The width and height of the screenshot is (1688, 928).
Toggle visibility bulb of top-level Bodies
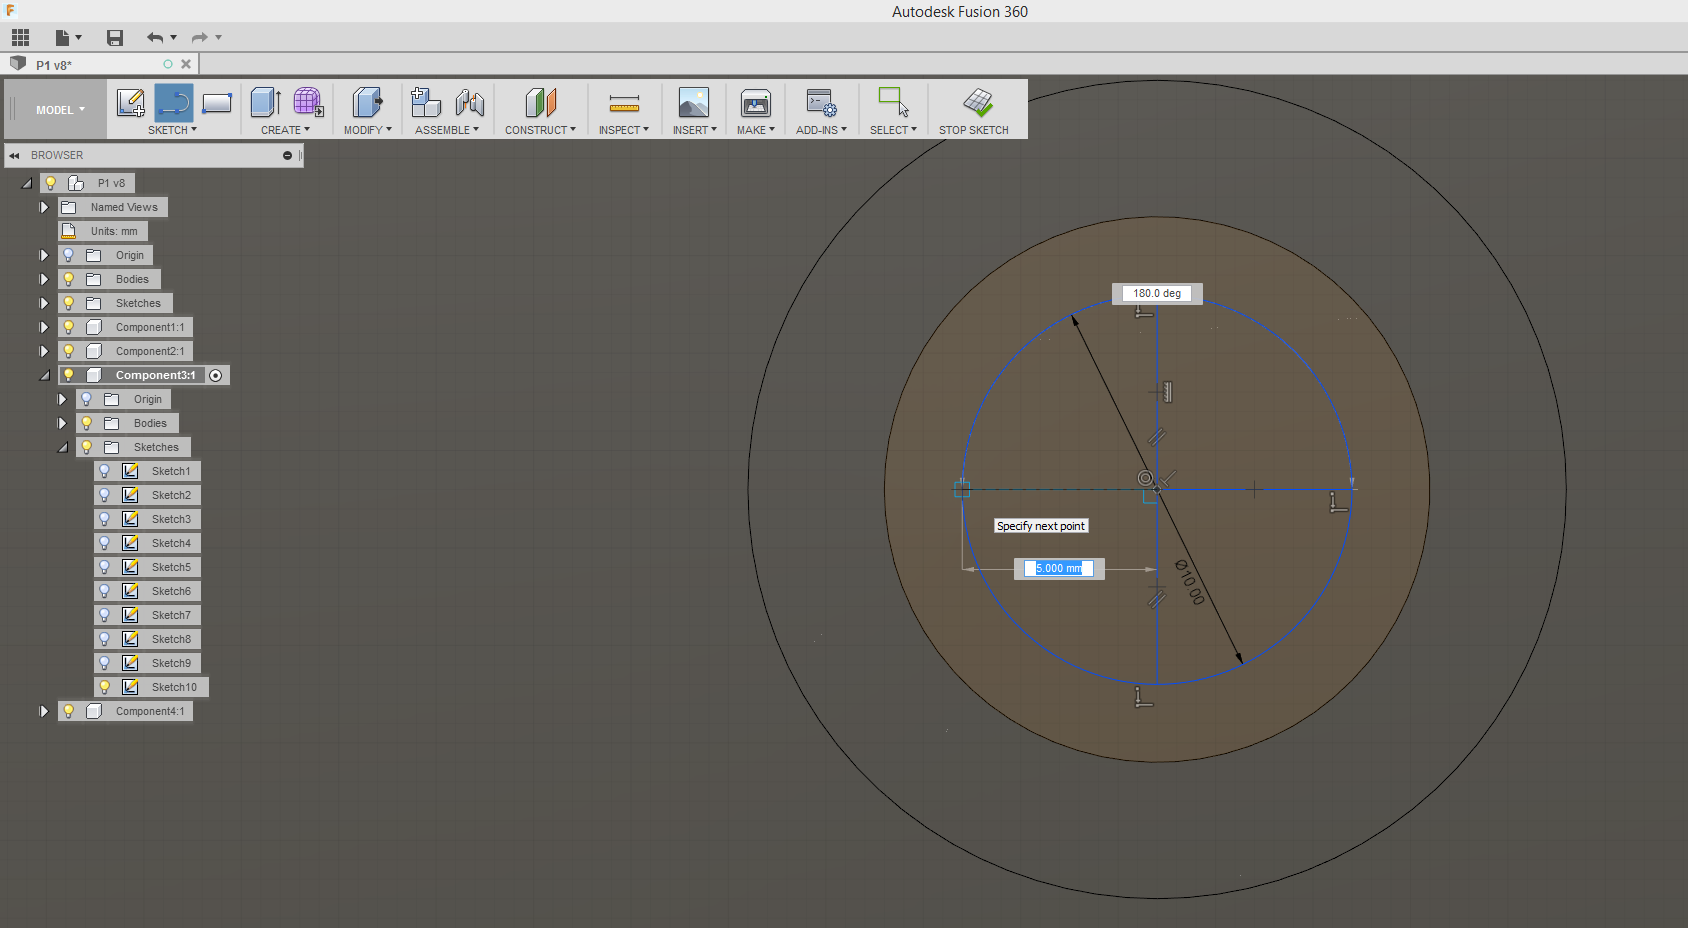(x=68, y=279)
